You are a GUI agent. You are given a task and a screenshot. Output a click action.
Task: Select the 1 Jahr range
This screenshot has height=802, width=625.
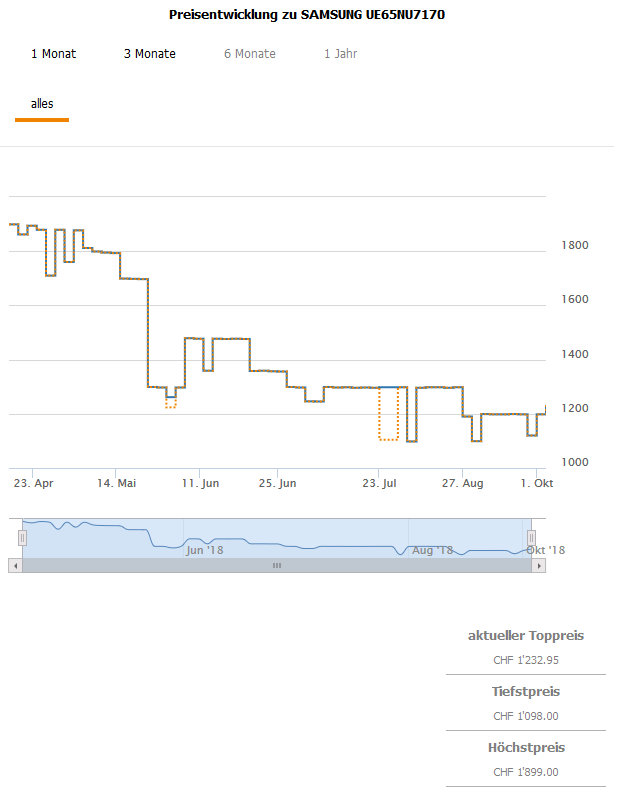click(340, 54)
